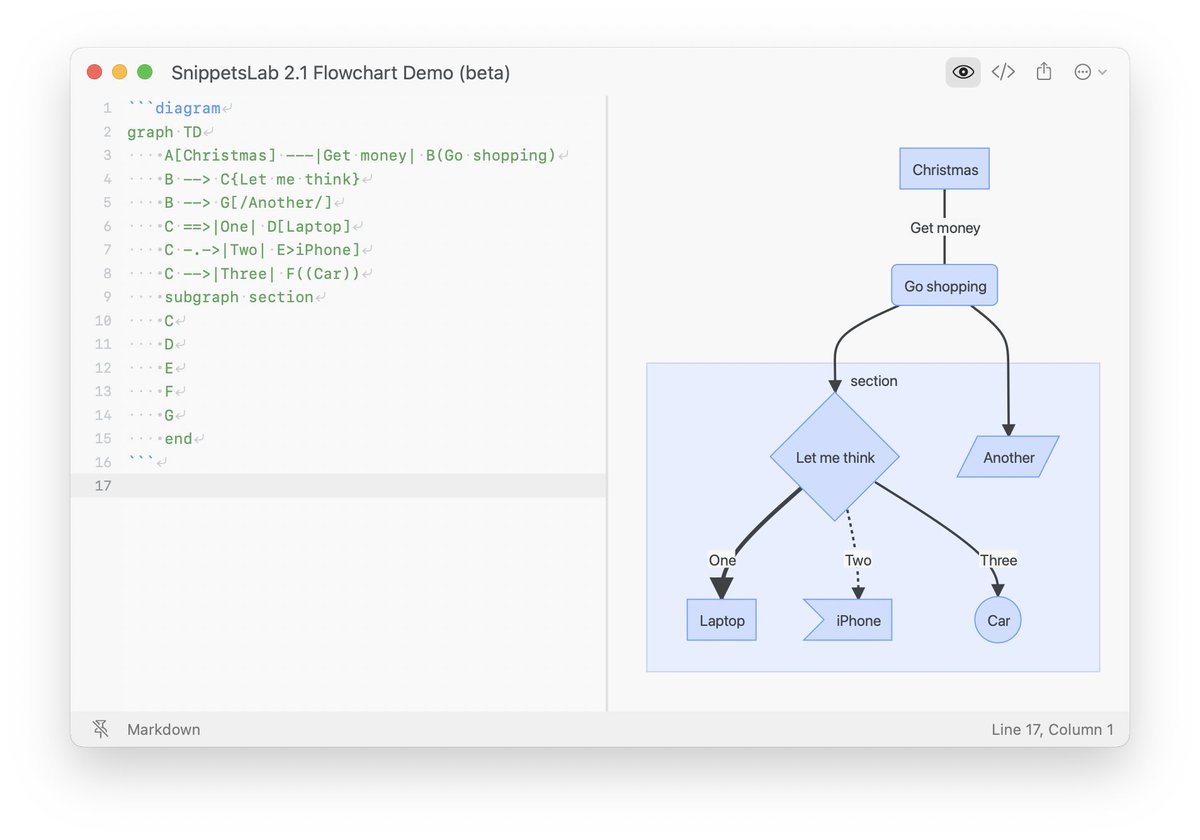This screenshot has height=840, width=1200.
Task: Click the unpinned pin icon in the status bar
Action: click(x=101, y=729)
